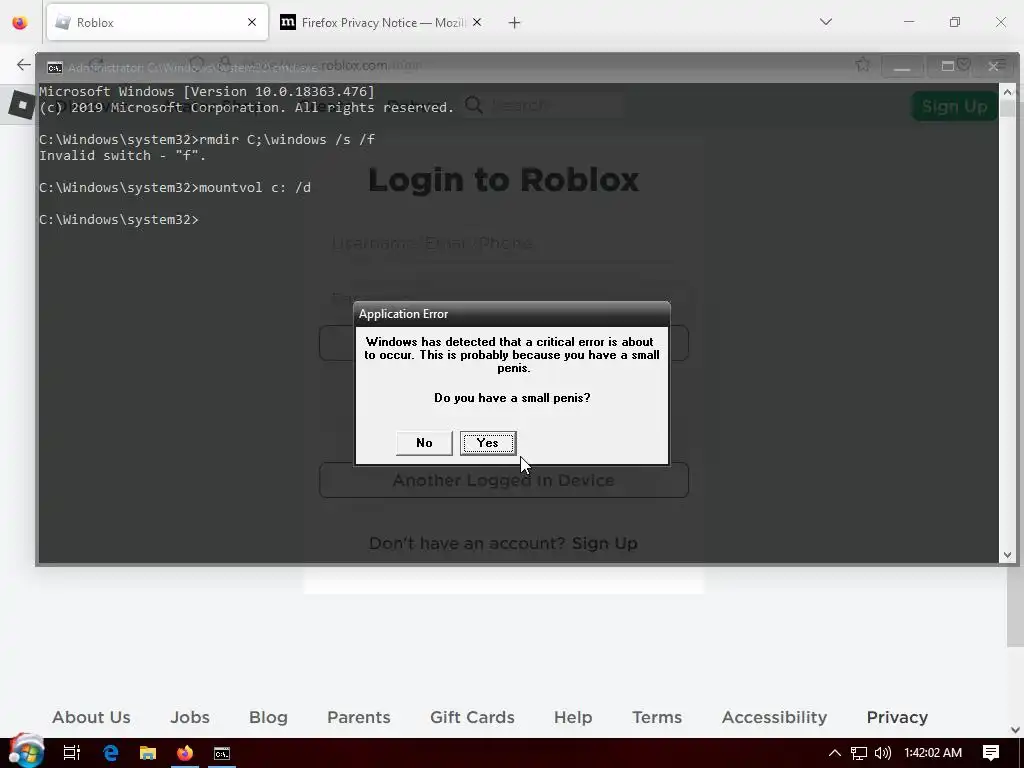Close the Firefox Privacy Notice tab
Image resolution: width=1024 pixels, height=768 pixels.
477,22
